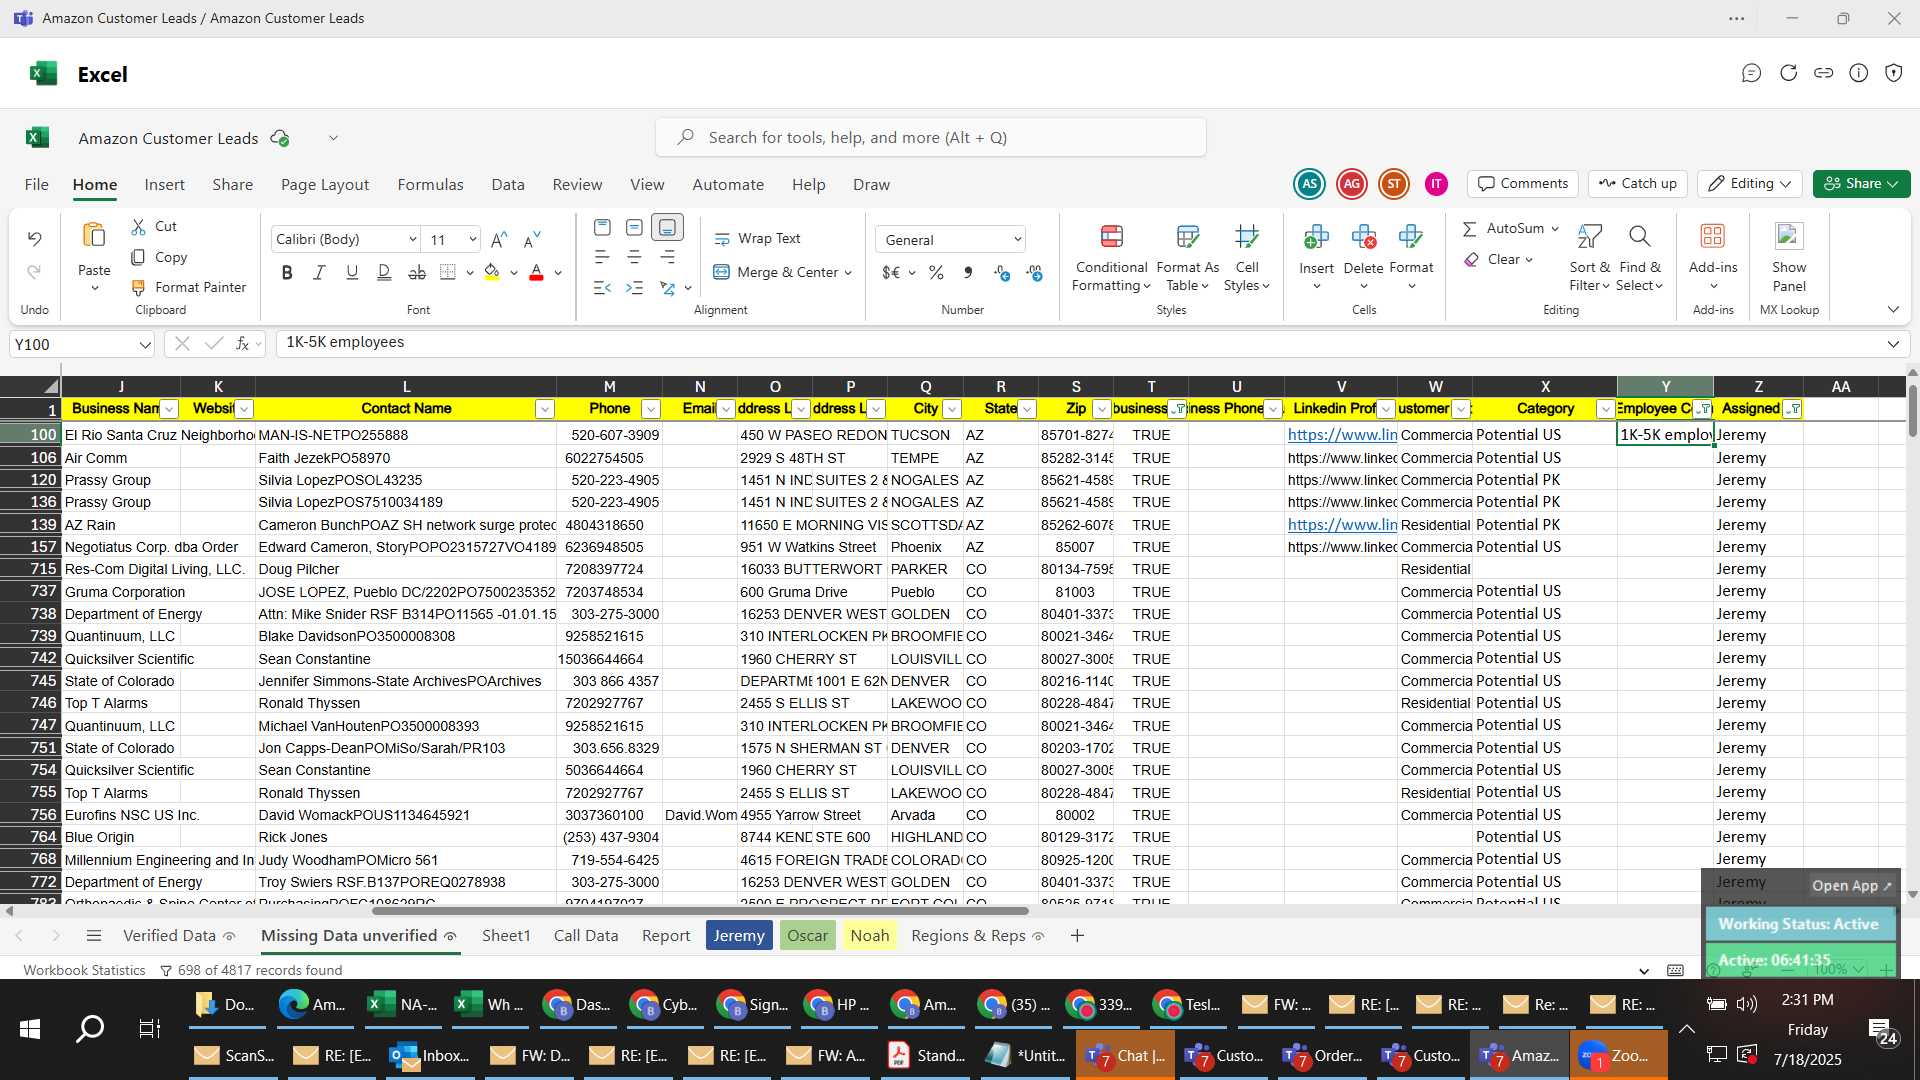
Task: Expand the formula bar chevron
Action: pos(1893,344)
